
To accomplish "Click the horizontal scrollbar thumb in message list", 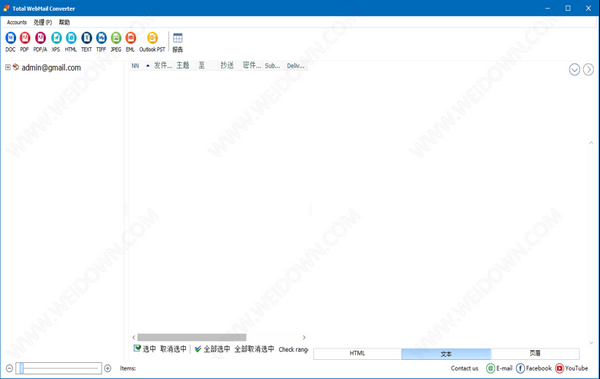I will coord(192,337).
